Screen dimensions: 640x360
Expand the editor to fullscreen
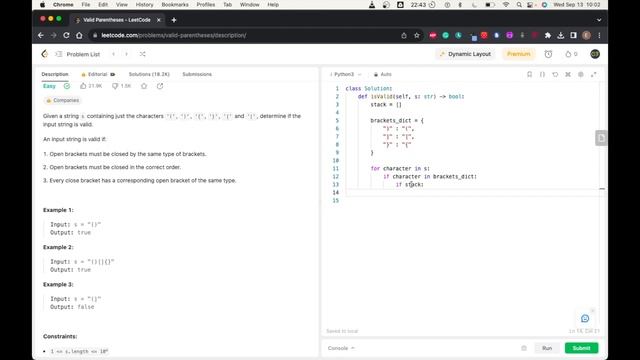(x=593, y=74)
